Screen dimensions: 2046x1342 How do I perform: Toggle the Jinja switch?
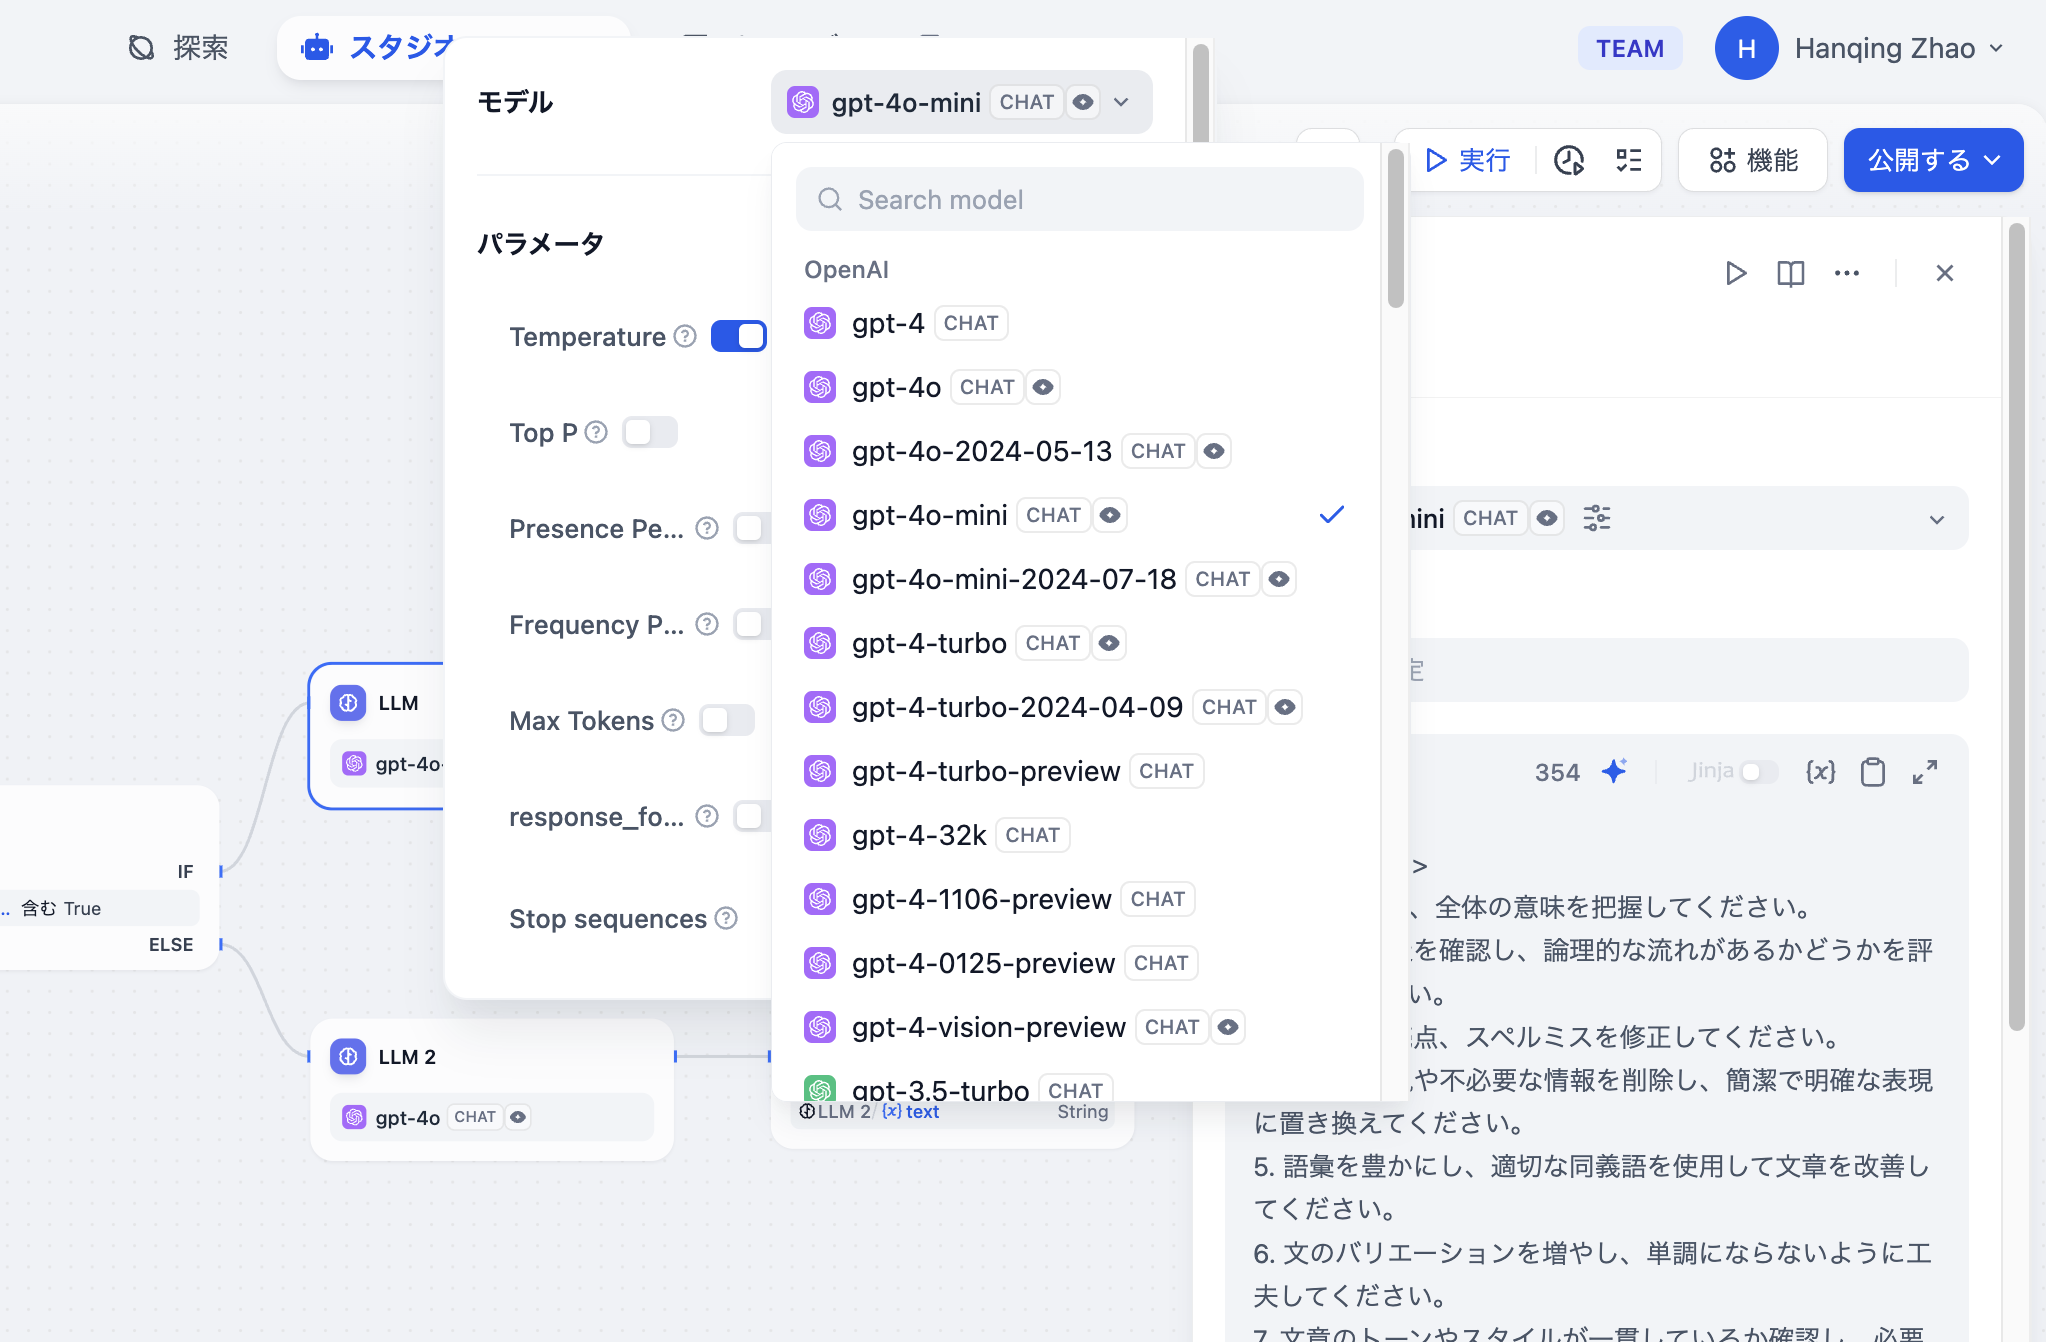tap(1759, 772)
